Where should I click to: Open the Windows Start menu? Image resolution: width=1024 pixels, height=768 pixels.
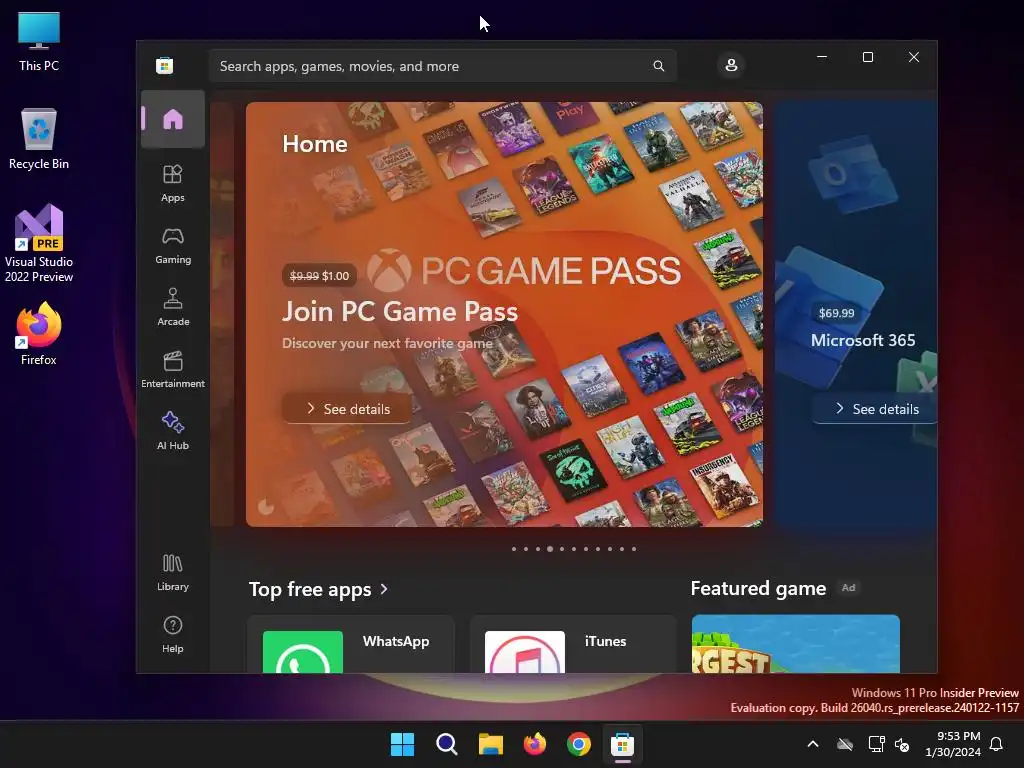click(x=402, y=744)
